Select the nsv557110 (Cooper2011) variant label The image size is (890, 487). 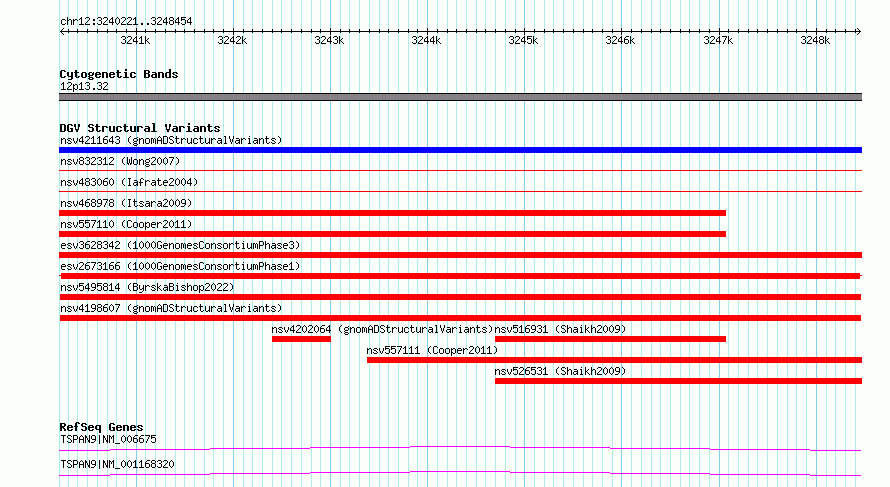tap(126, 224)
